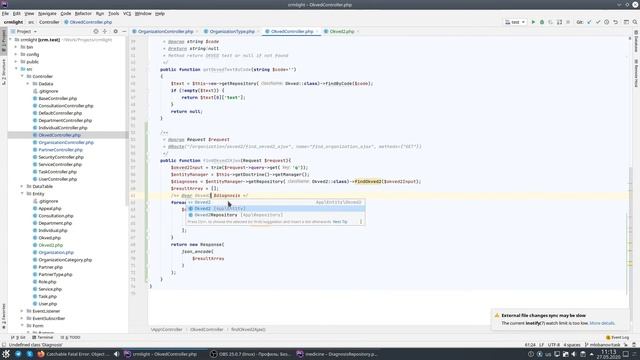Open the Git tool window button

pyautogui.click(x=18, y=338)
